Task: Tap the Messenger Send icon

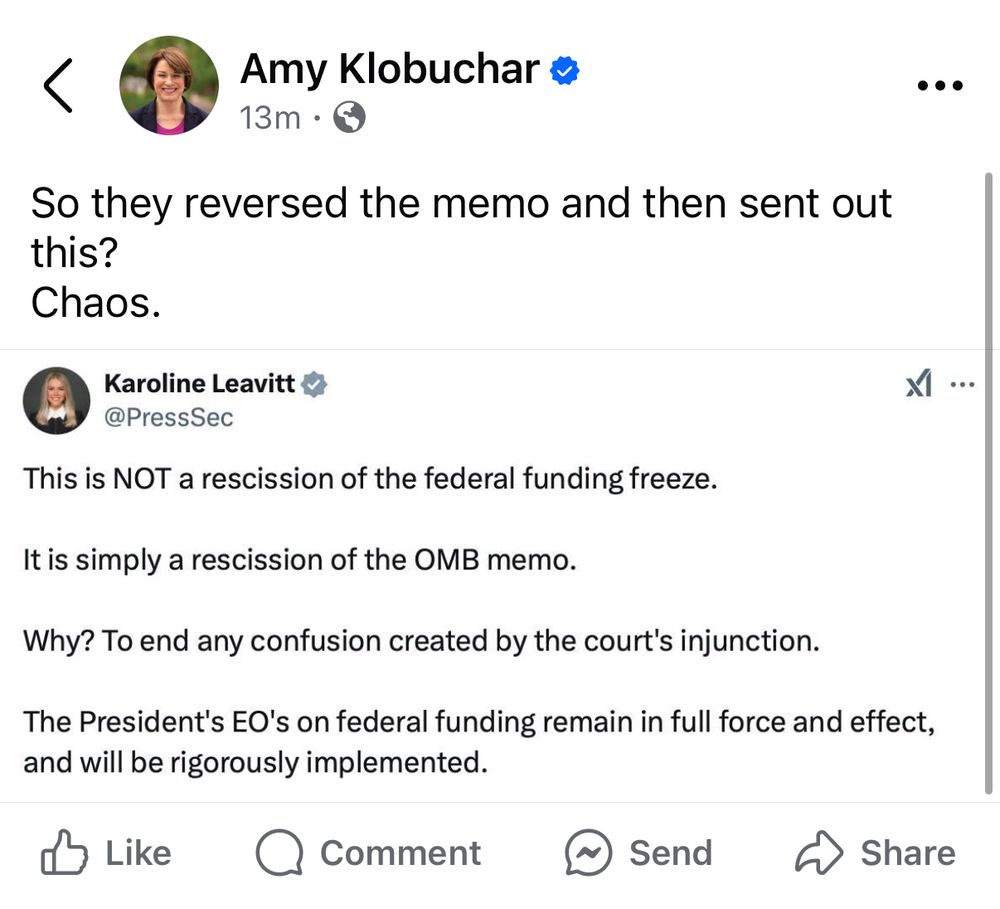Action: point(588,853)
